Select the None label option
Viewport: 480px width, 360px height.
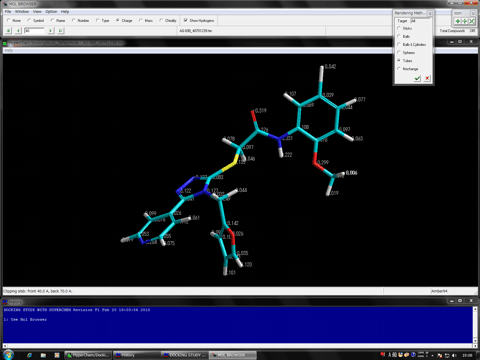tap(14, 21)
